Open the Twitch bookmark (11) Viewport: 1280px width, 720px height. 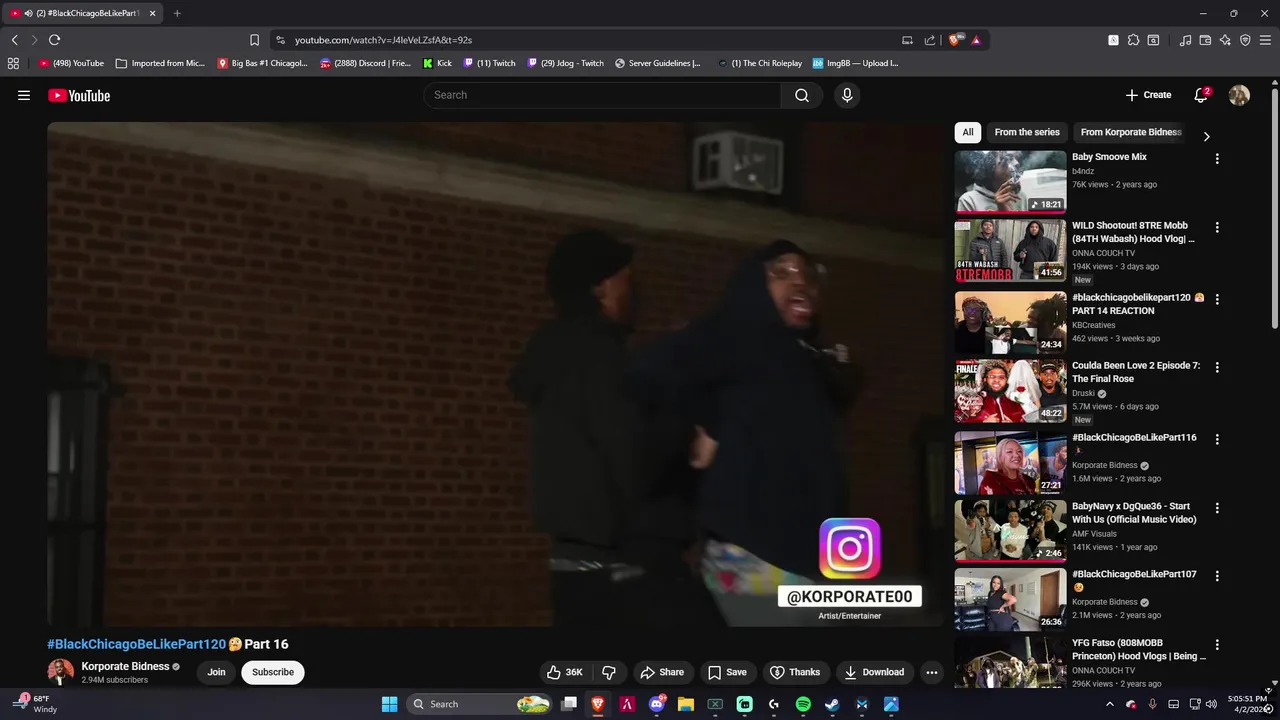point(490,63)
